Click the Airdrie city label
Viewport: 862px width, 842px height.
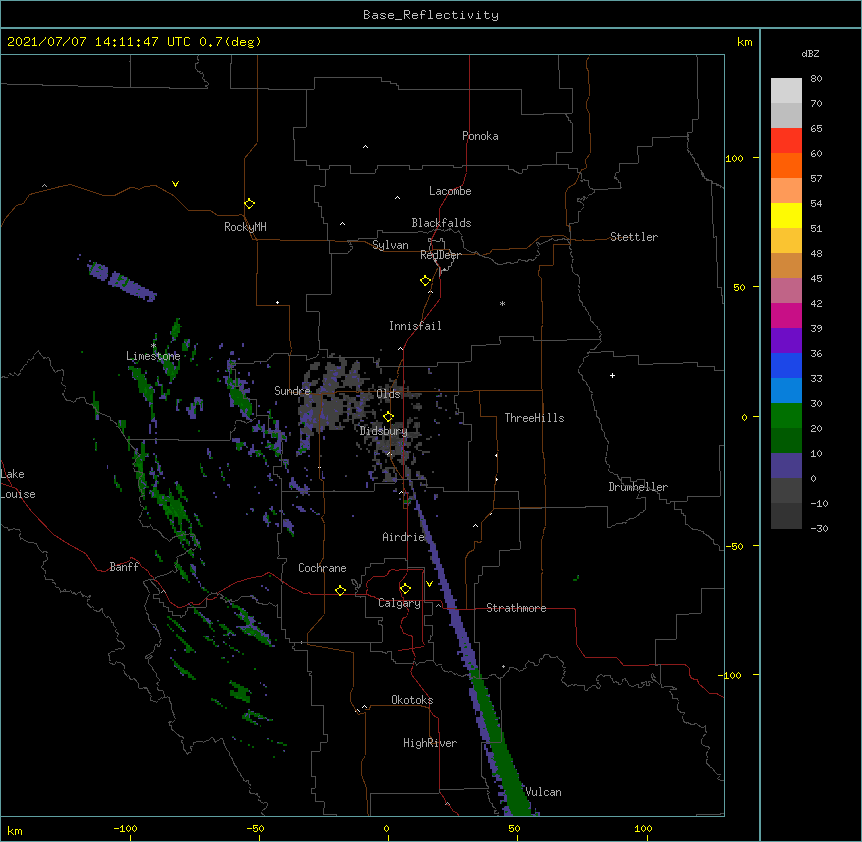click(404, 537)
